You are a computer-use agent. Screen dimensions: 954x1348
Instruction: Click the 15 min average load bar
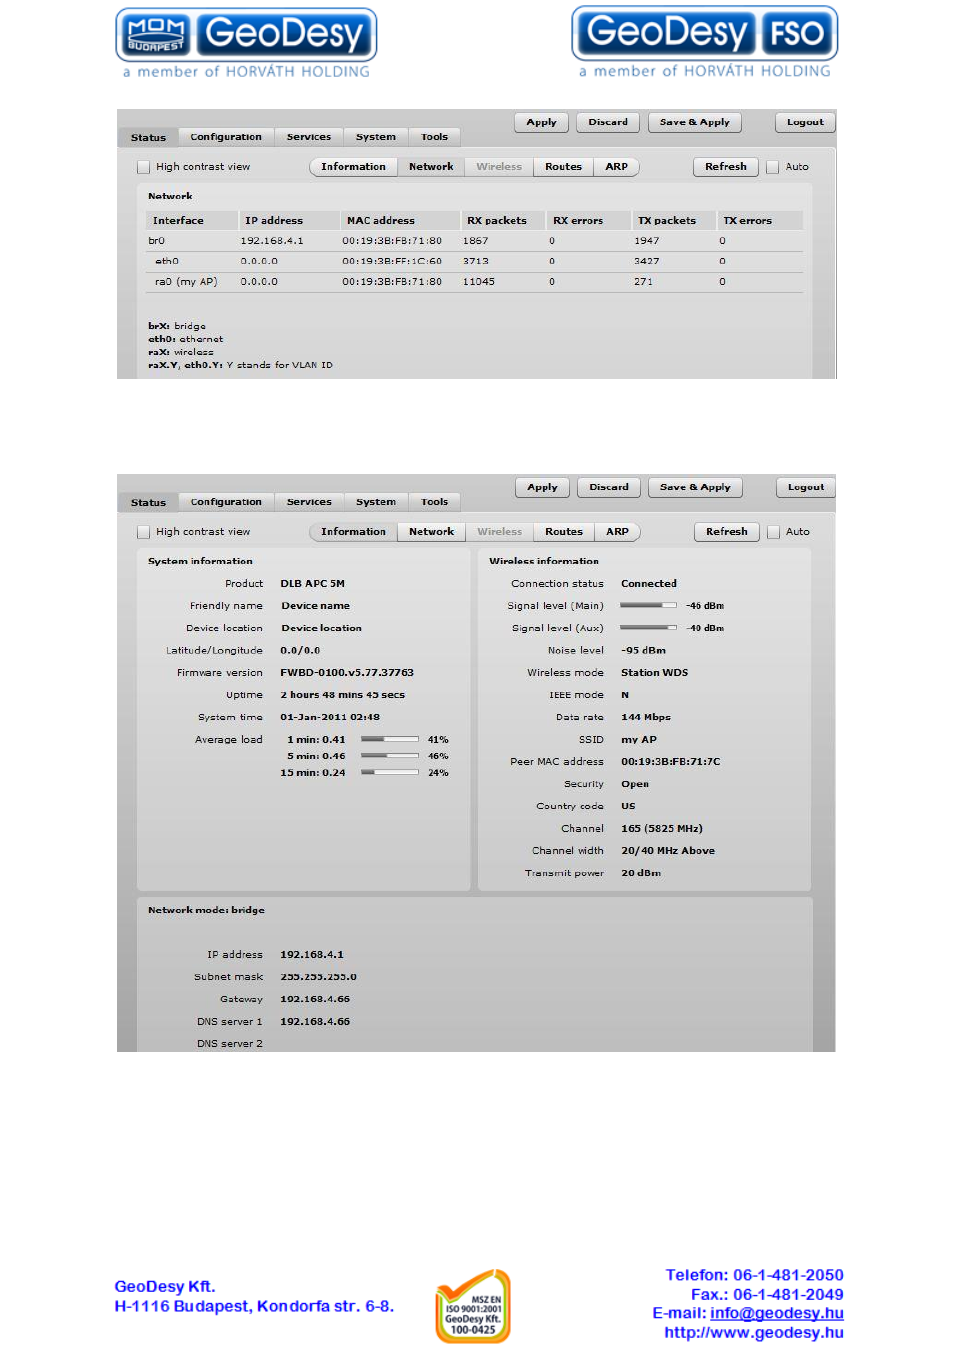[390, 772]
